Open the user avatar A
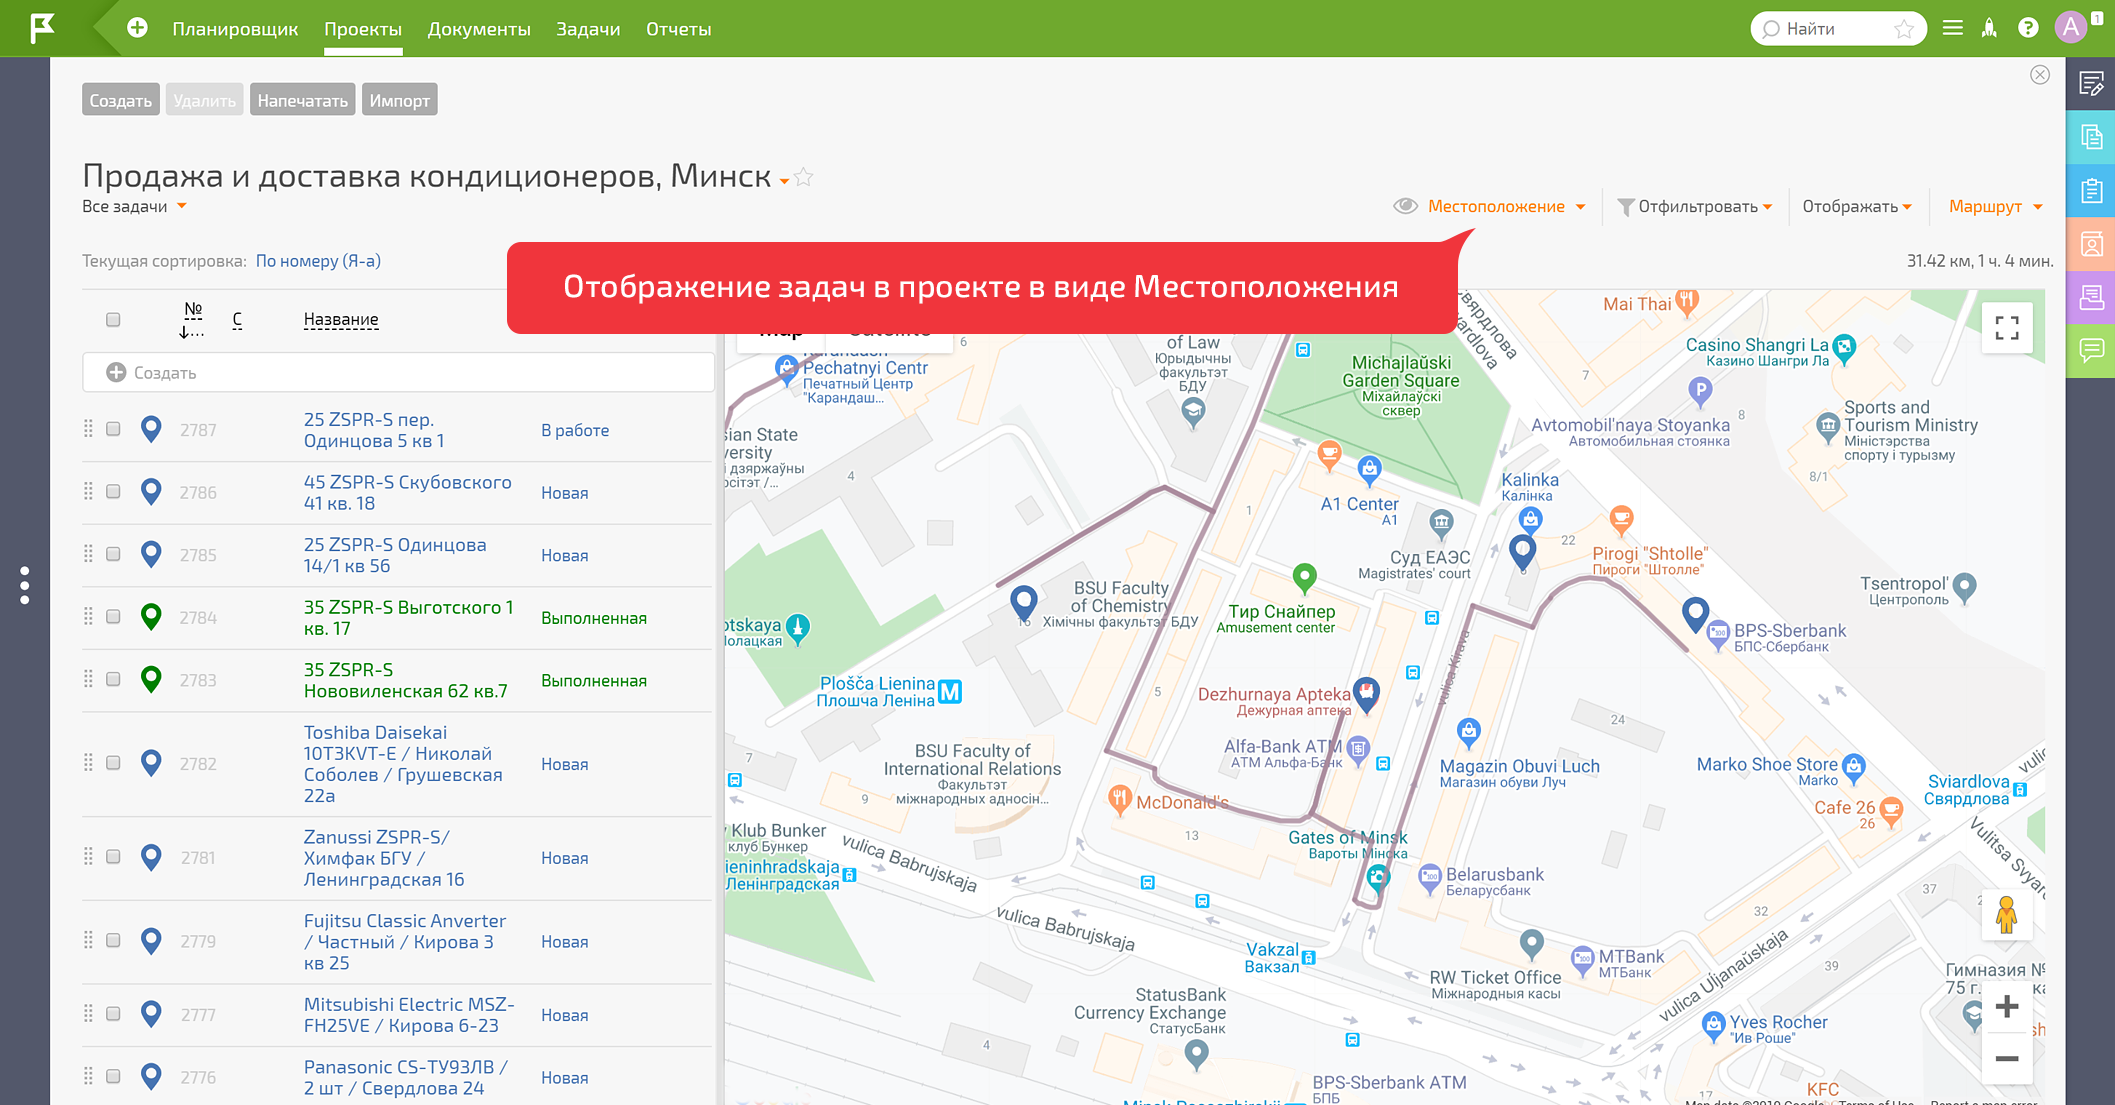The height and width of the screenshot is (1105, 2115). point(2071,28)
